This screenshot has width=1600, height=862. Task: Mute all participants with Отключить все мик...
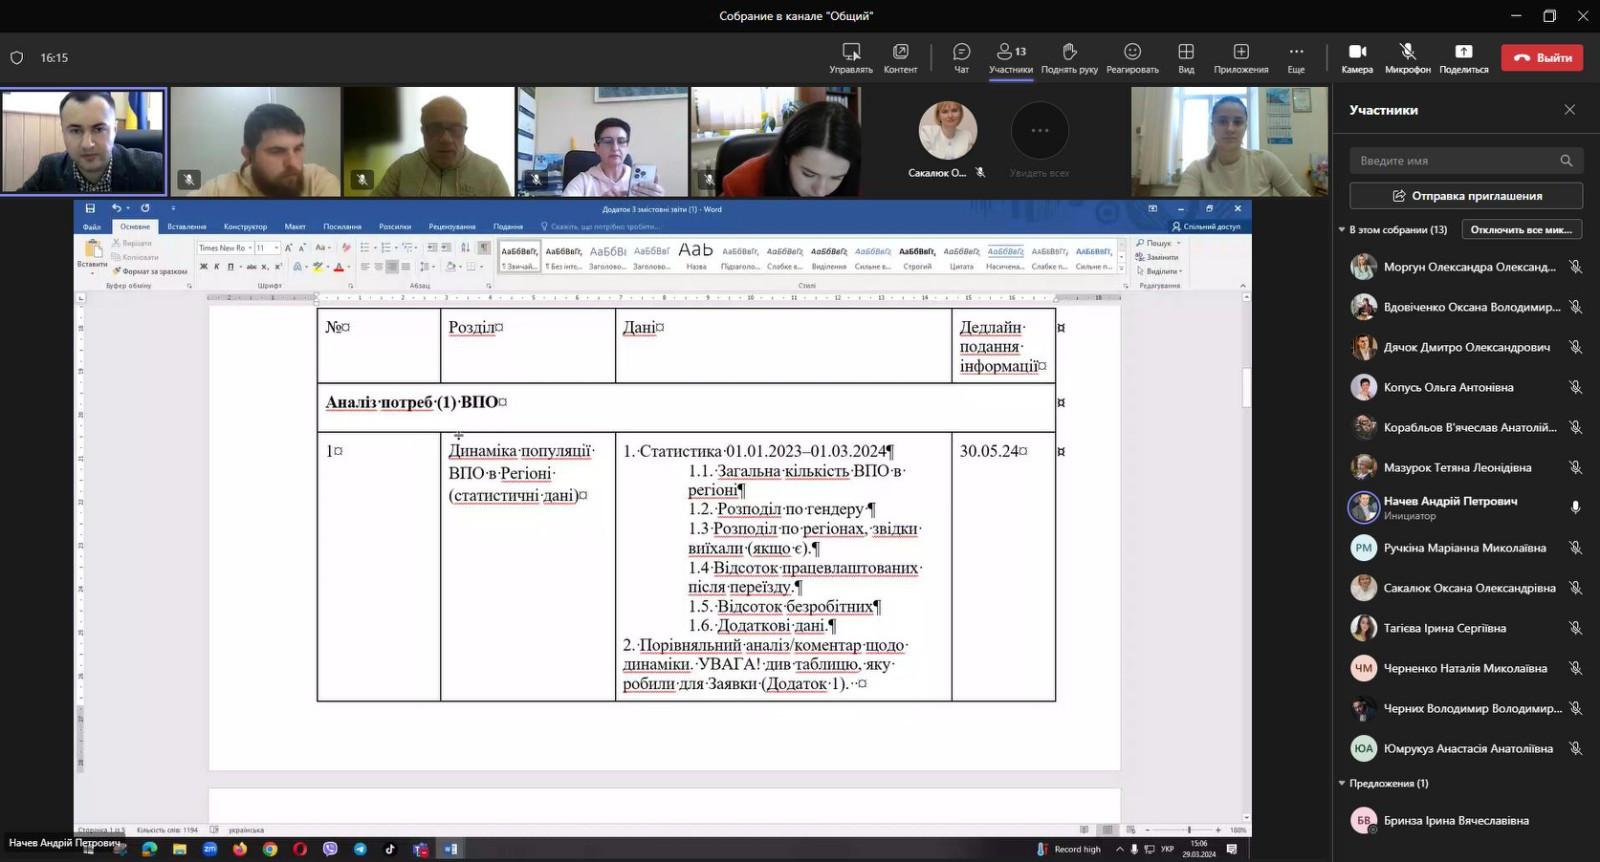point(1521,230)
